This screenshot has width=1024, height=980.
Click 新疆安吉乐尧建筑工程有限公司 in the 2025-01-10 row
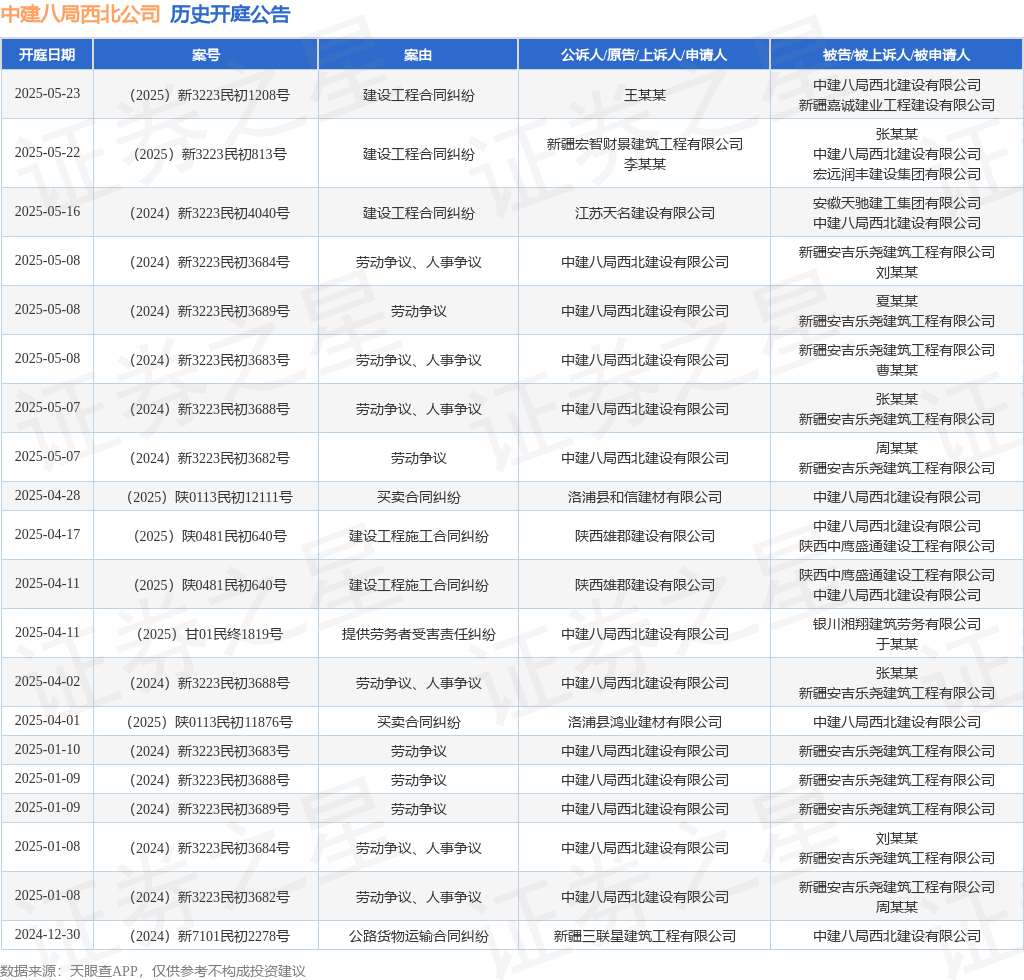coord(897,751)
